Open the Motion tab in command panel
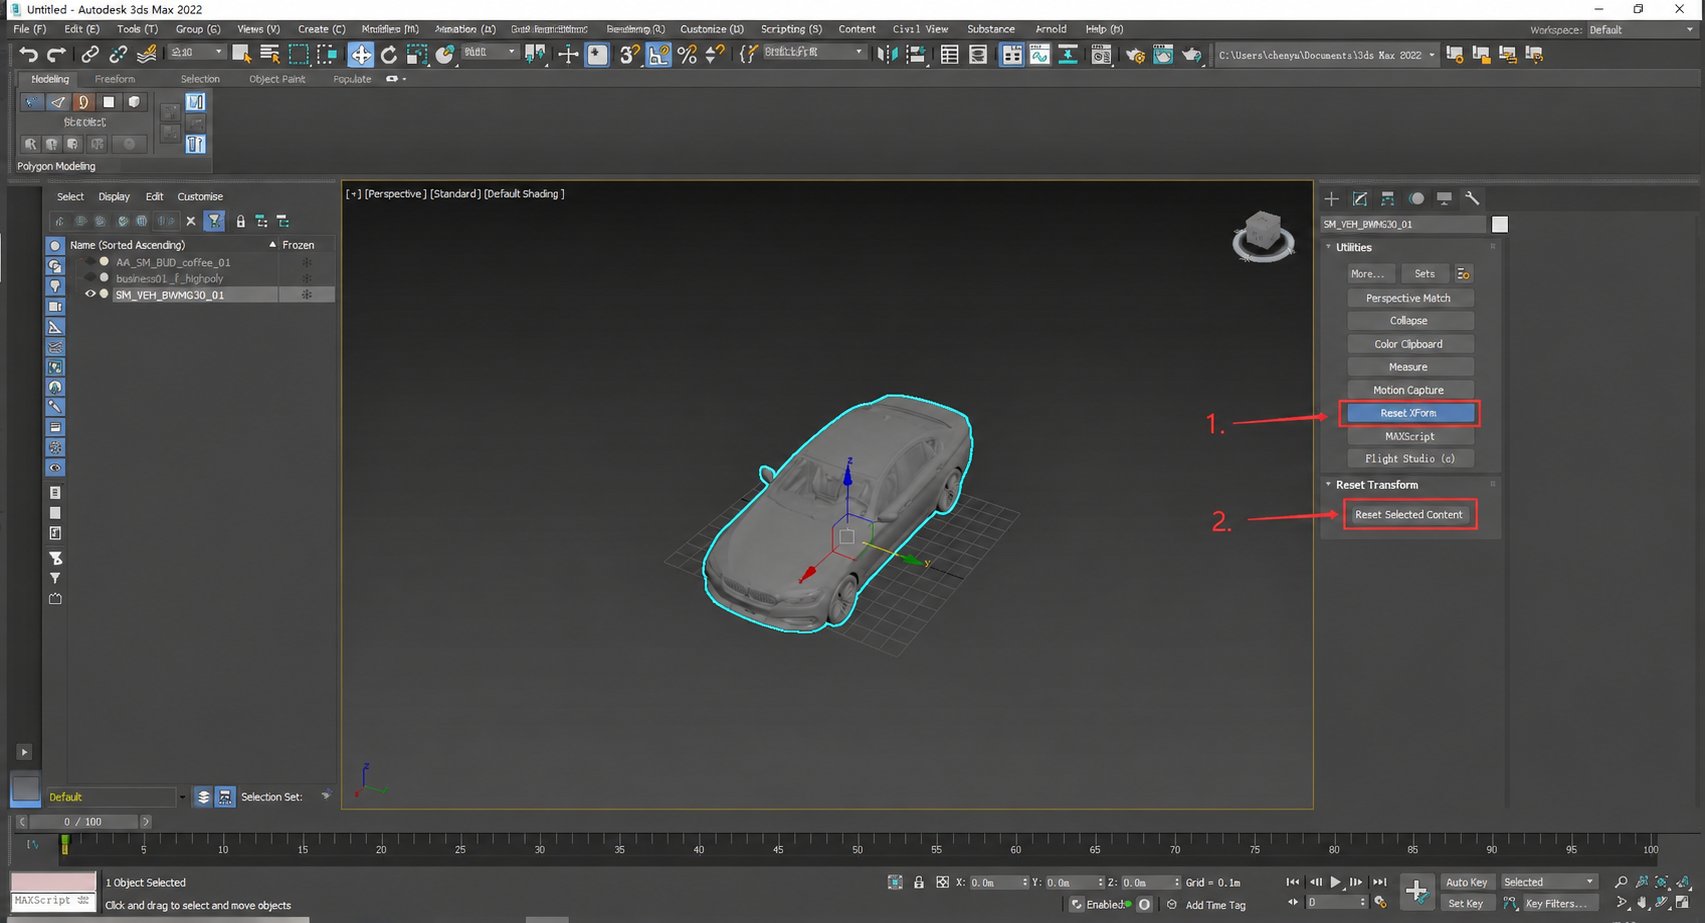The image size is (1705, 923). pyautogui.click(x=1416, y=198)
